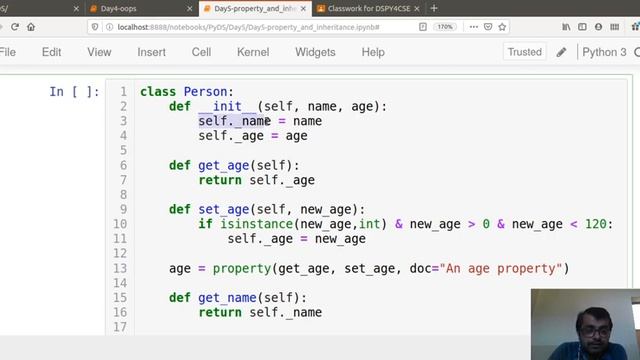Show sidebars icon in Firefox toolbar

pyautogui.click(x=582, y=27)
